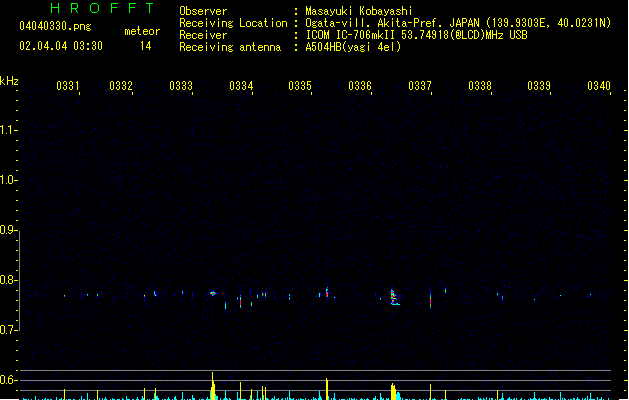Viewport: 629px width, 400px height.
Task: Click the 'Receiver' field label
Action: pos(203,35)
